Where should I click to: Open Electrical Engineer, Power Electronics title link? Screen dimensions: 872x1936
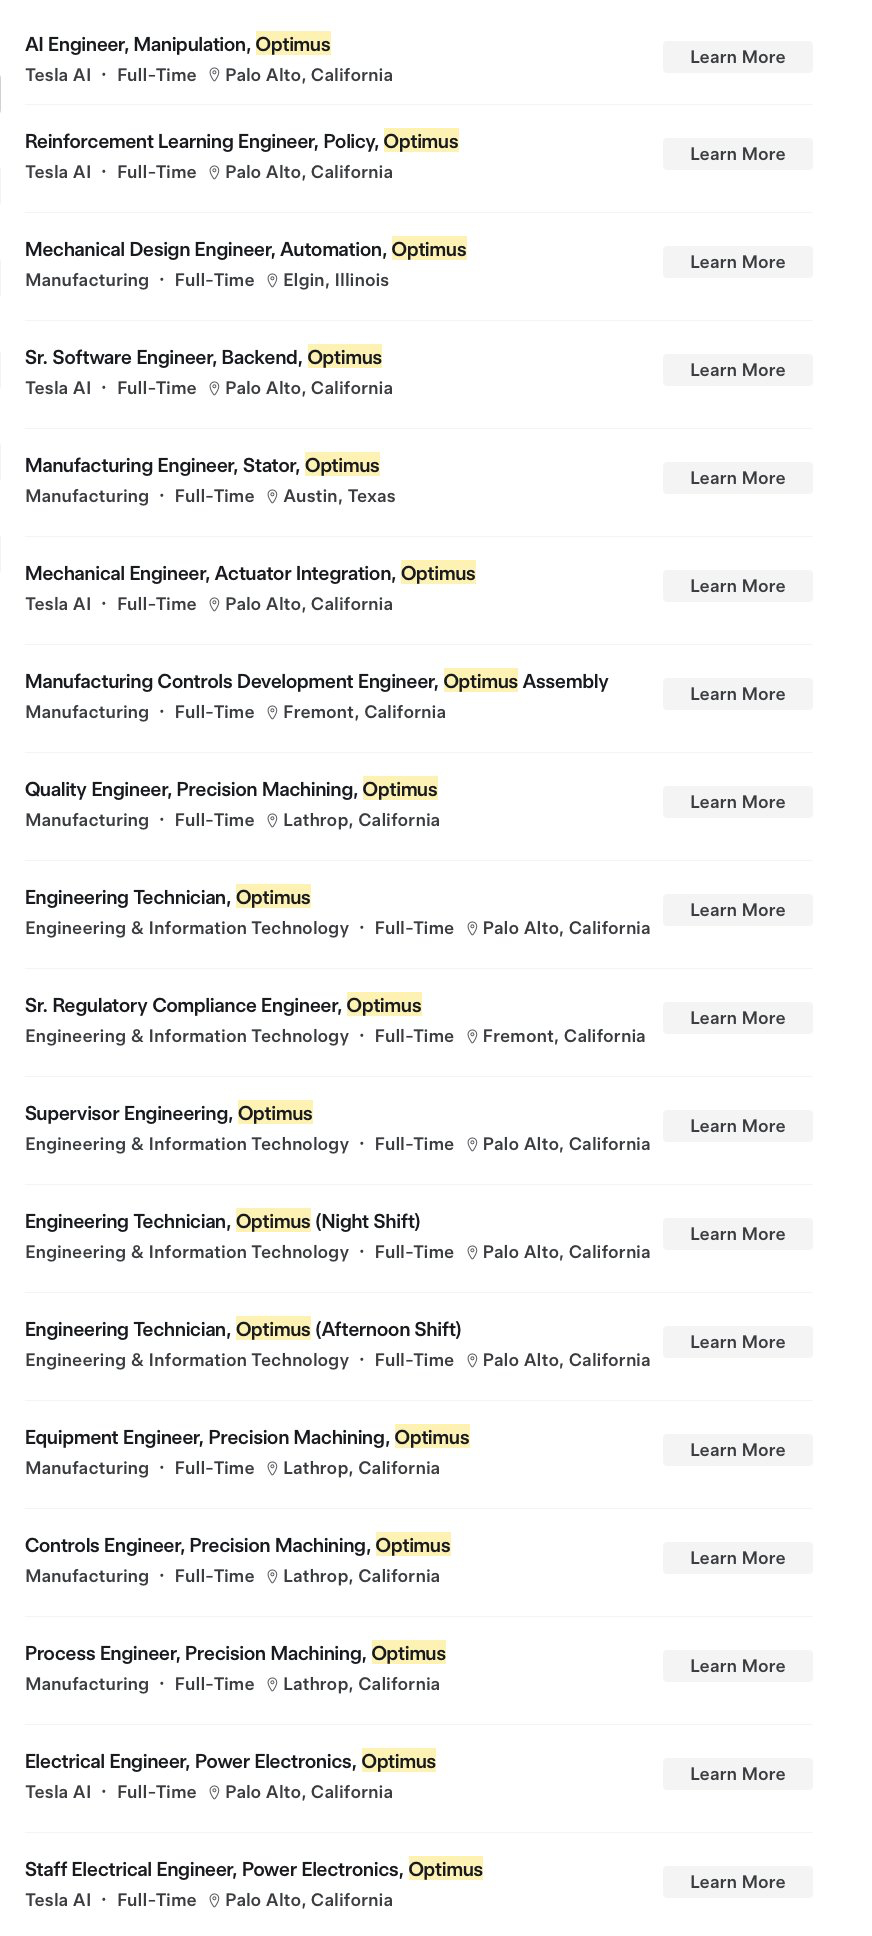click(x=230, y=1761)
